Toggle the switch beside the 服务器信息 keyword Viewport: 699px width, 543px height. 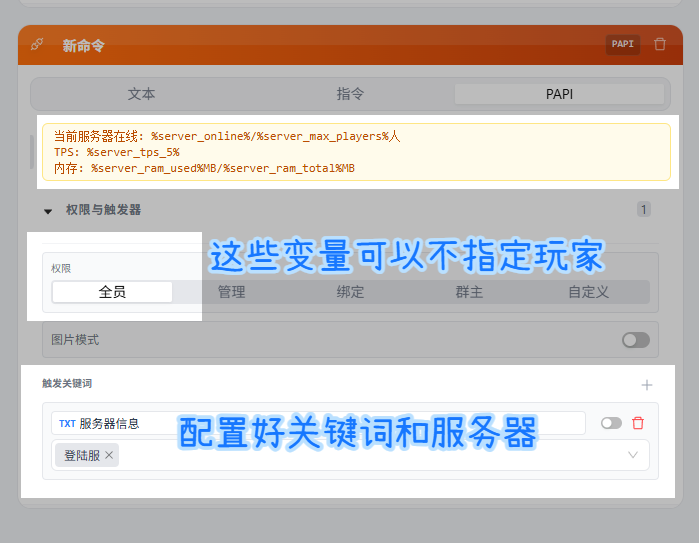click(x=610, y=423)
